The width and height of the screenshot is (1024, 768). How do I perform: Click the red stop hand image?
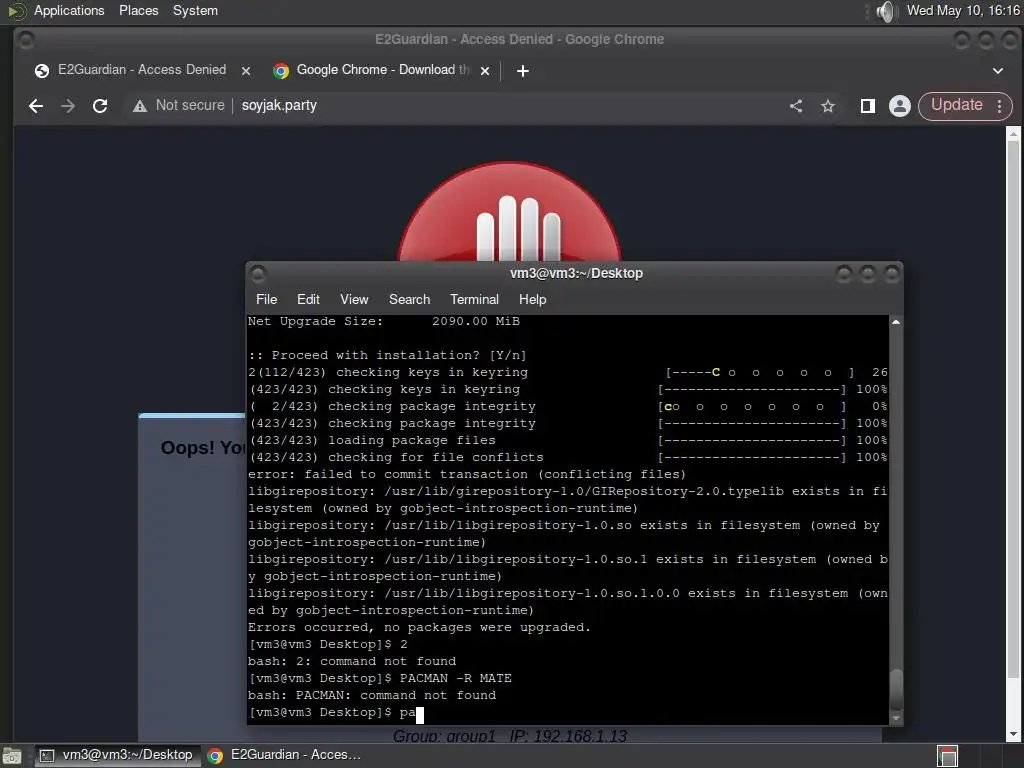pyautogui.click(x=509, y=212)
